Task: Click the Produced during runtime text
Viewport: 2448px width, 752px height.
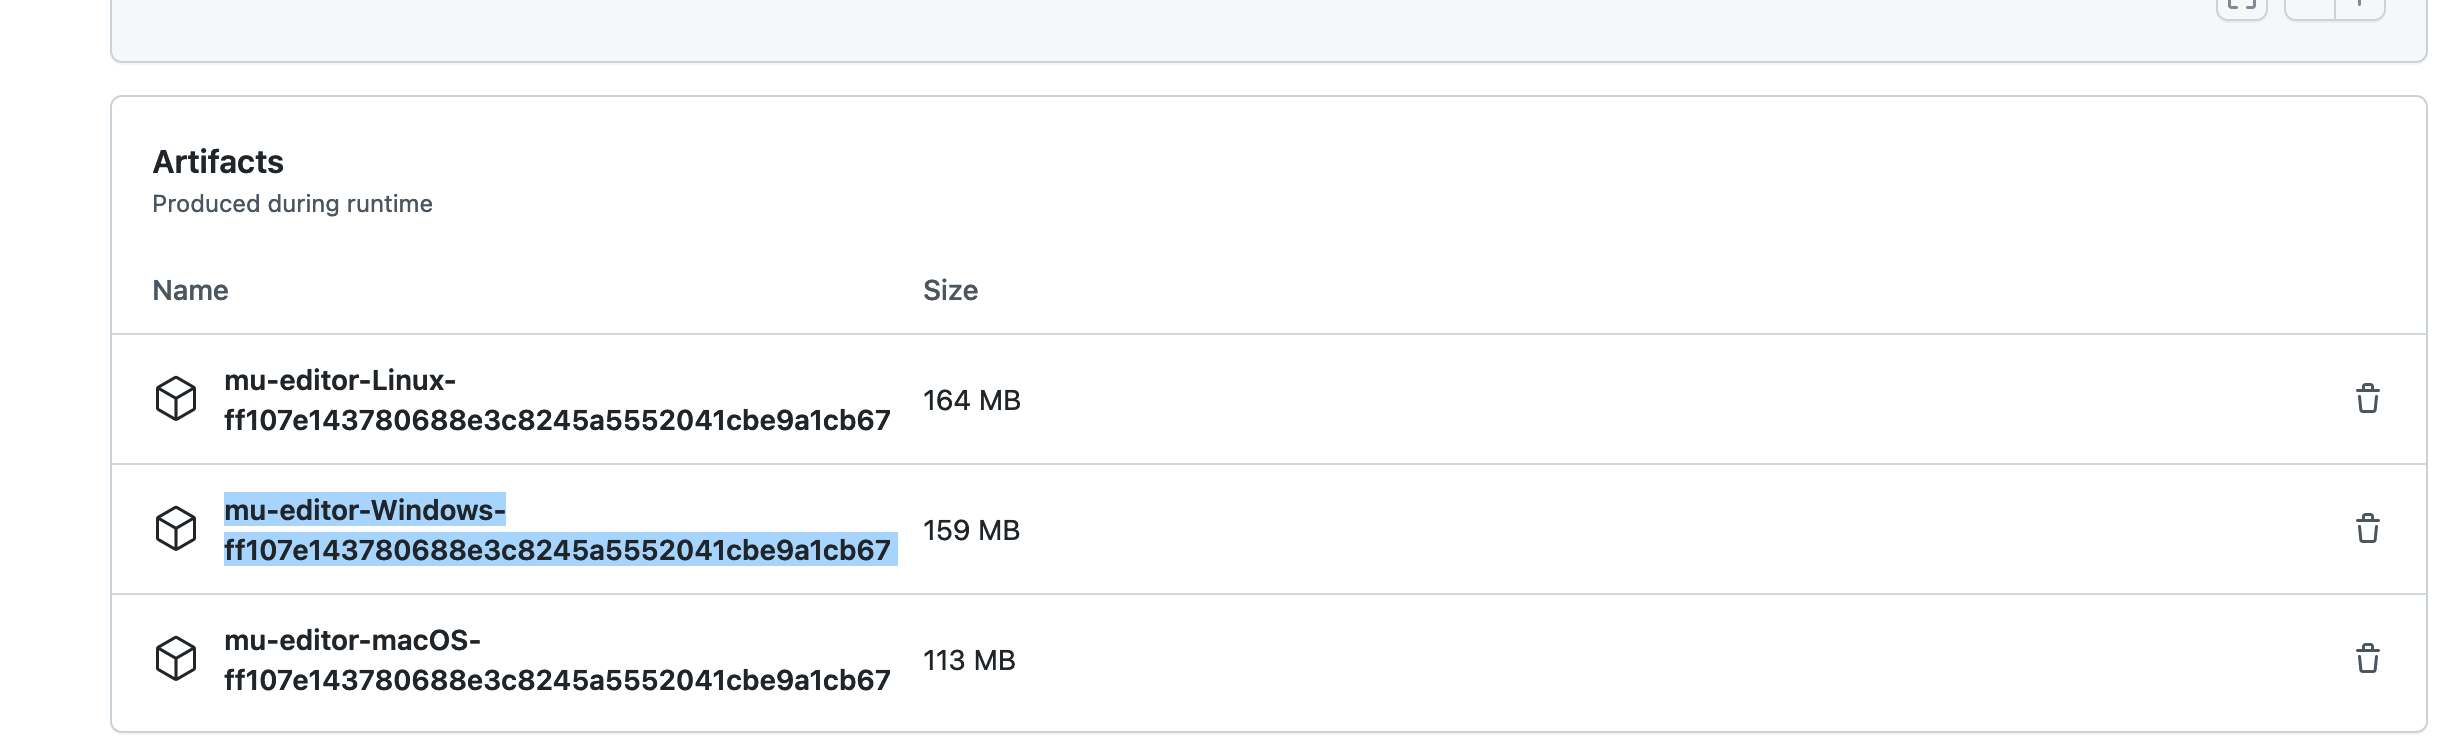Action: pyautogui.click(x=292, y=204)
